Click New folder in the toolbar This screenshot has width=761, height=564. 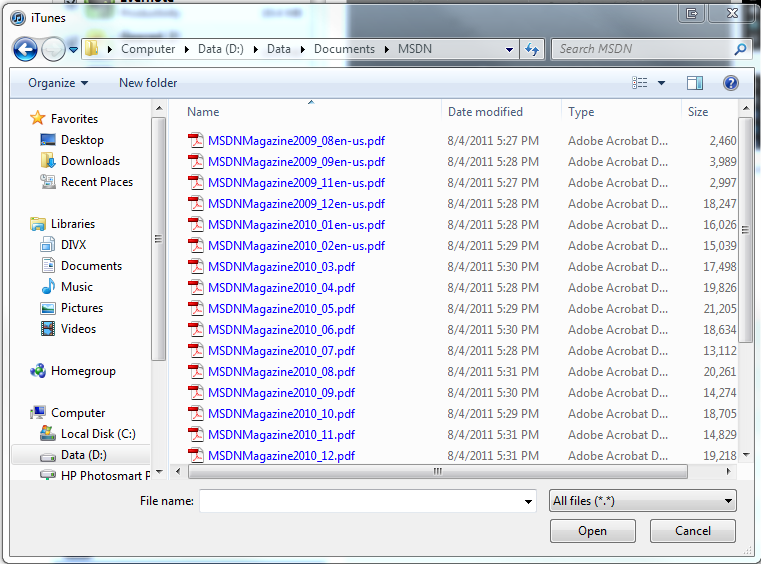click(148, 83)
